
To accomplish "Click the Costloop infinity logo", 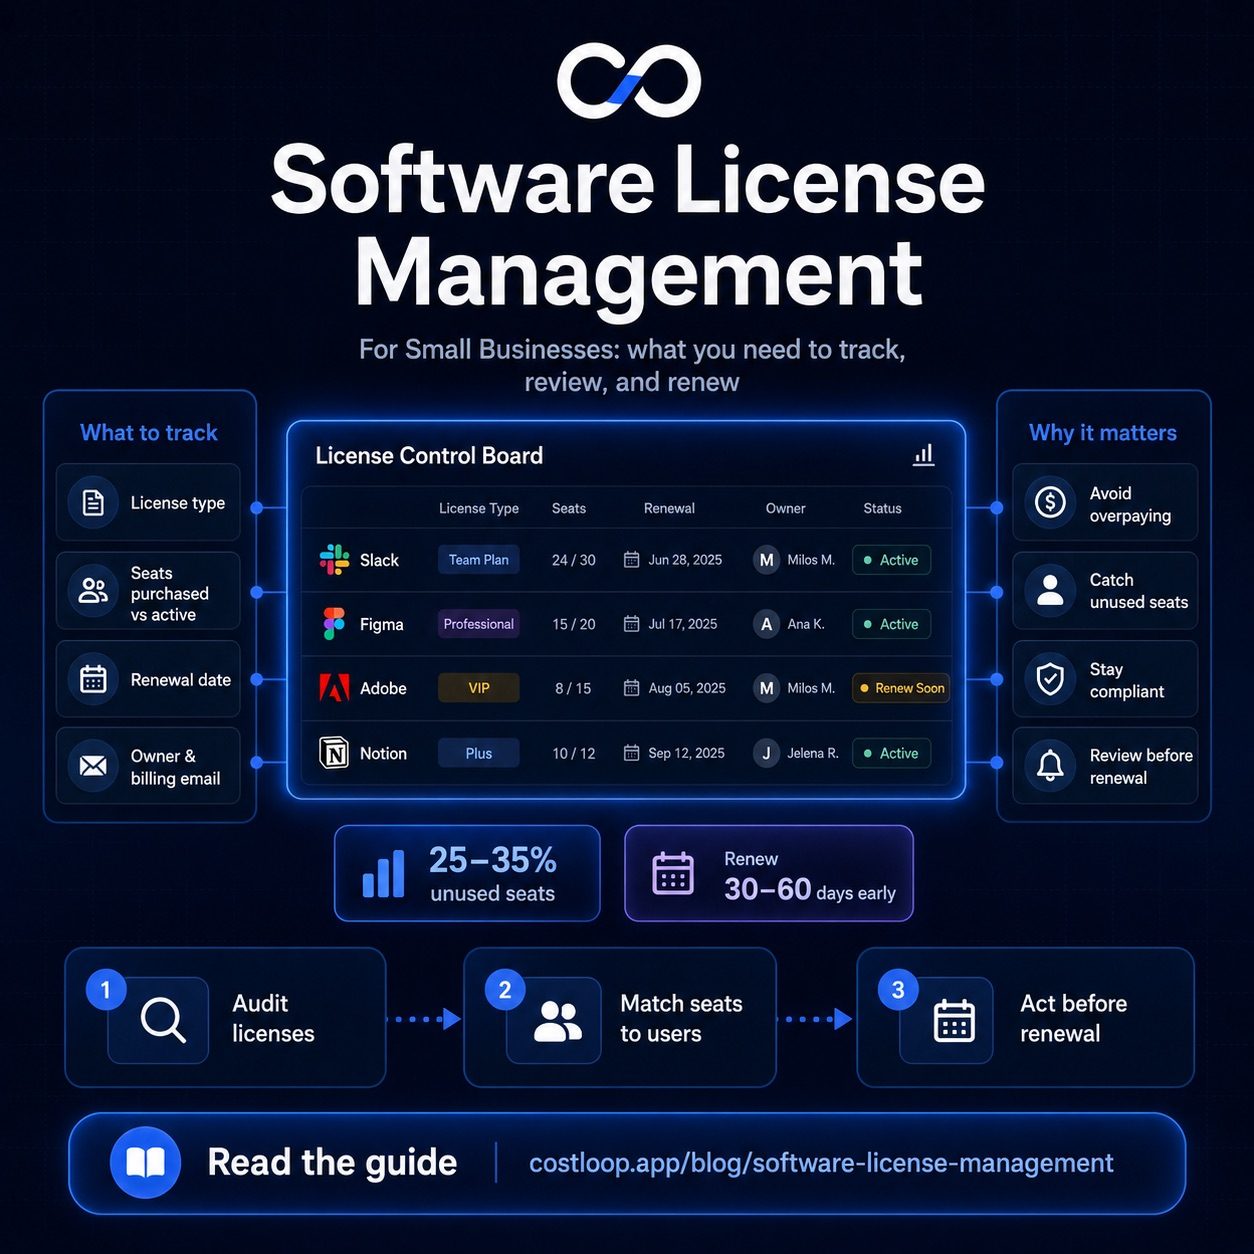I will 628,80.
